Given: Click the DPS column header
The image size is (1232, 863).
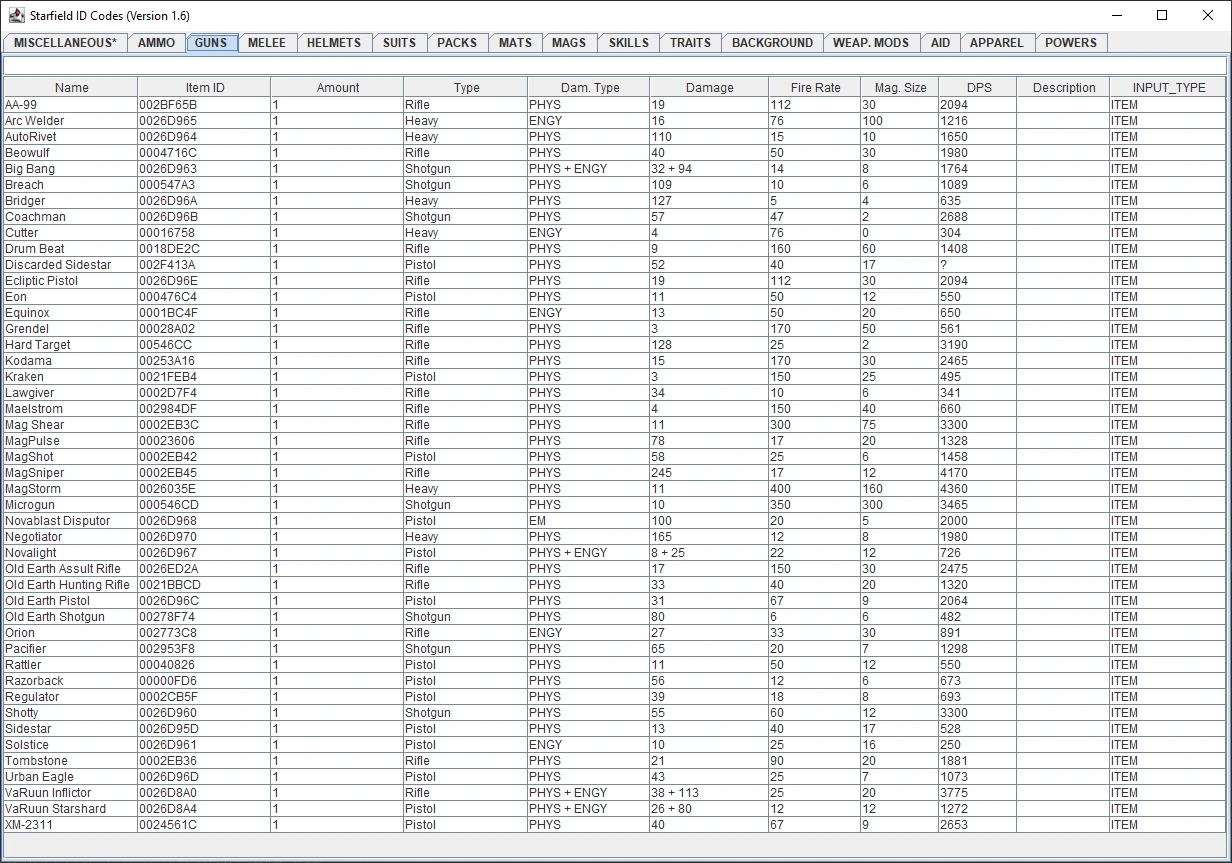Looking at the screenshot, I should tap(979, 88).
